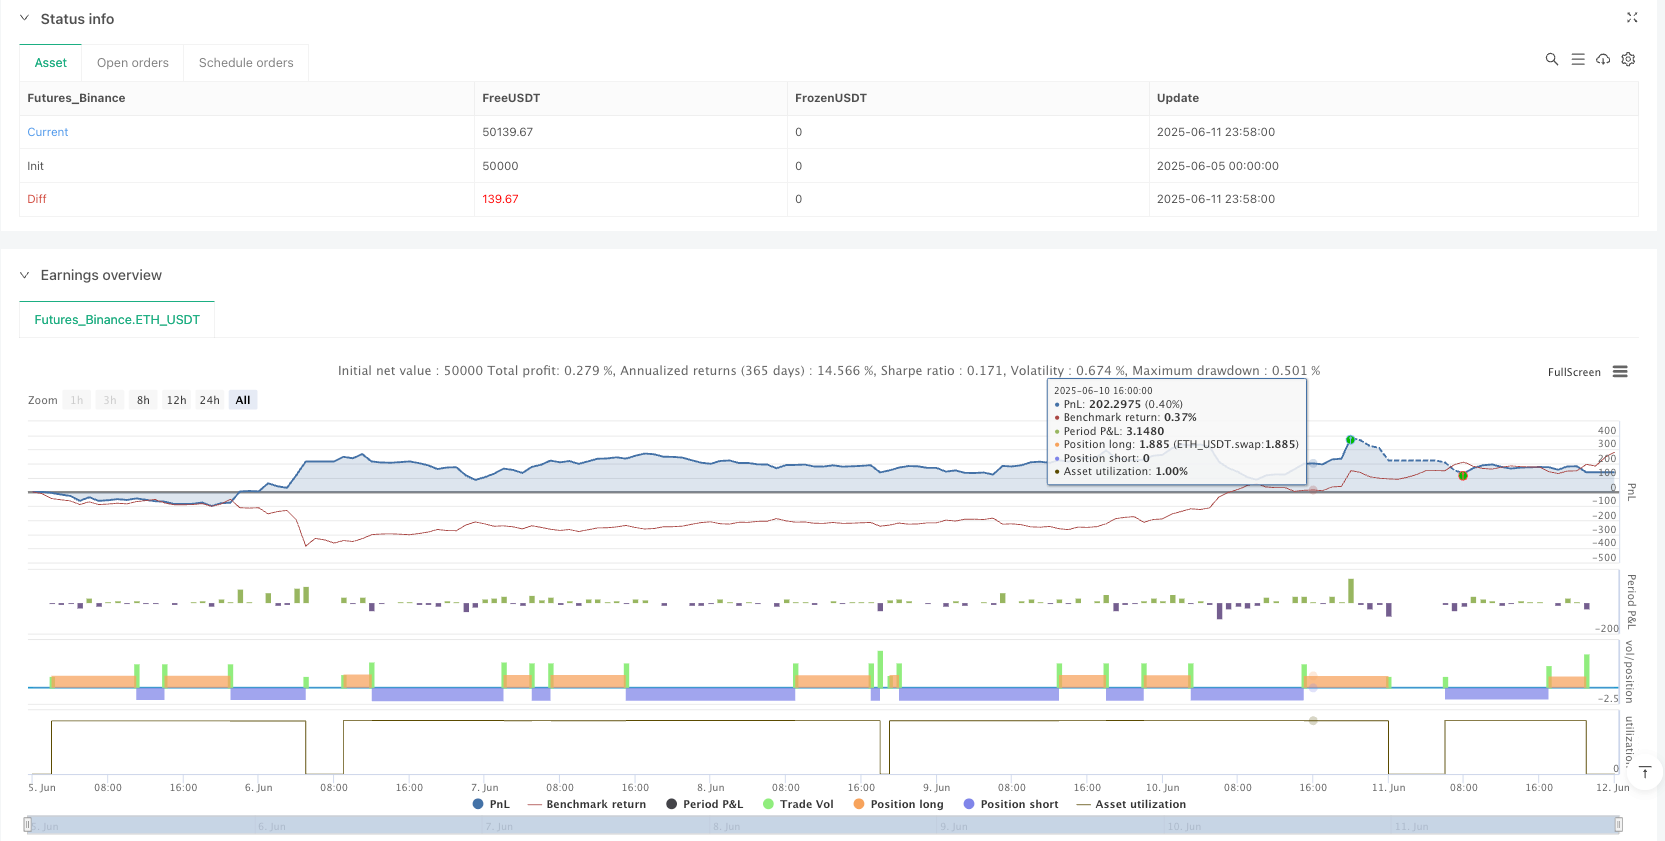Toggle Position short legend item

[1010, 804]
